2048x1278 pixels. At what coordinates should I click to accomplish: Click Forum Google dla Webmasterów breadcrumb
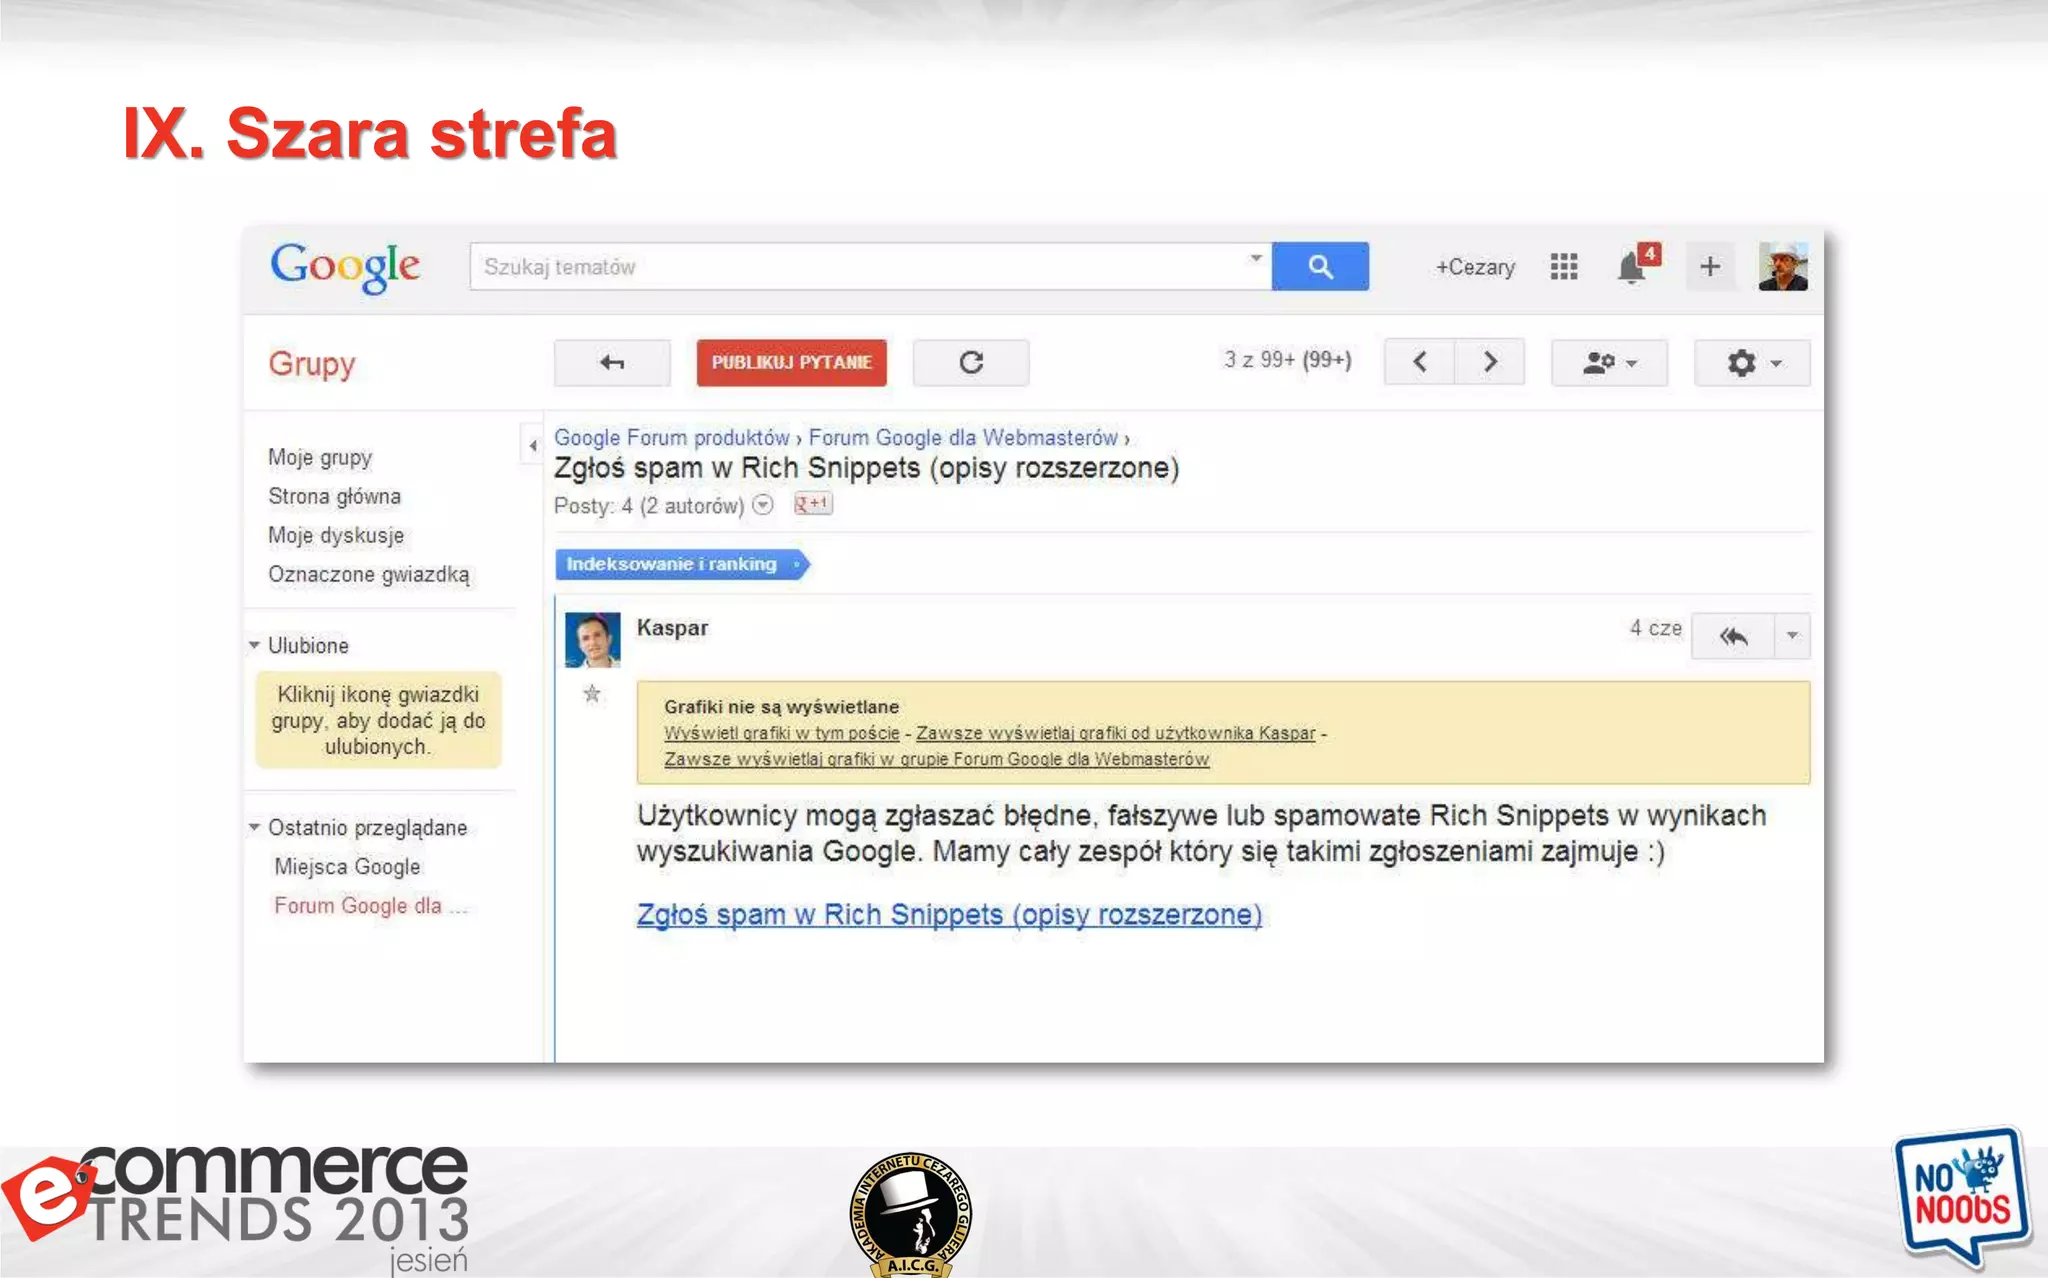pyautogui.click(x=963, y=437)
